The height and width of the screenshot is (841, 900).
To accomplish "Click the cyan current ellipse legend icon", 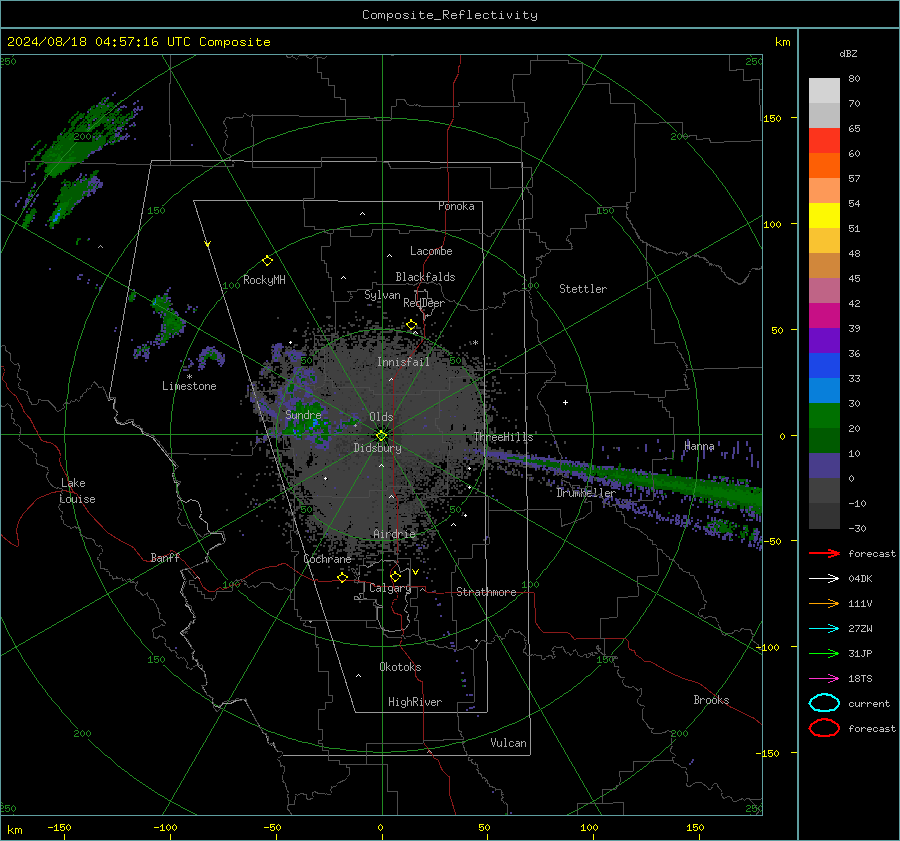I will [824, 703].
